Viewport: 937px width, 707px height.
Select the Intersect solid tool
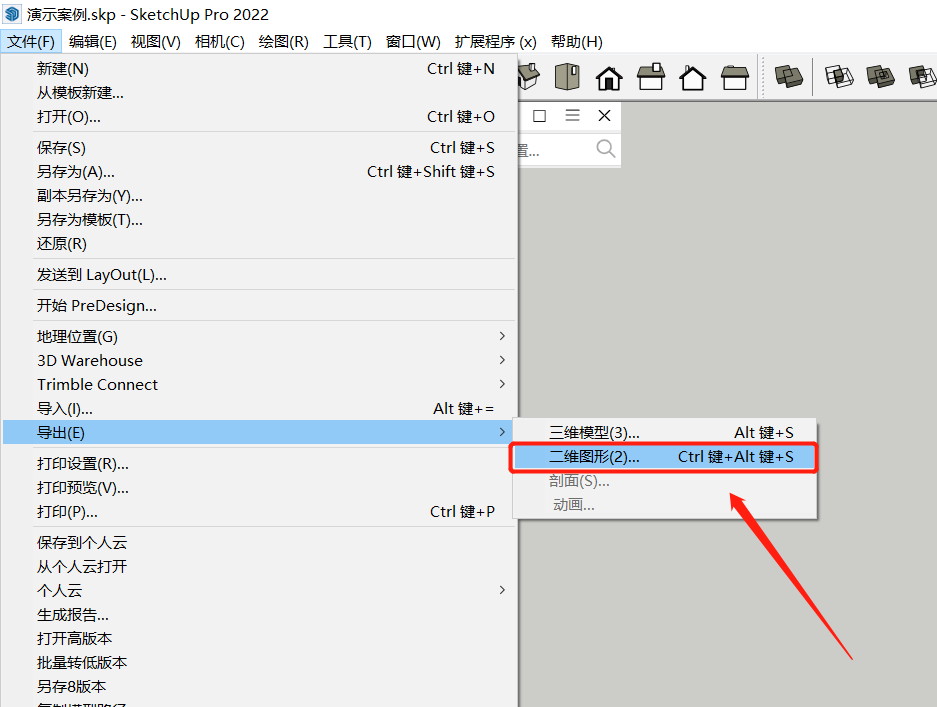tap(839, 77)
